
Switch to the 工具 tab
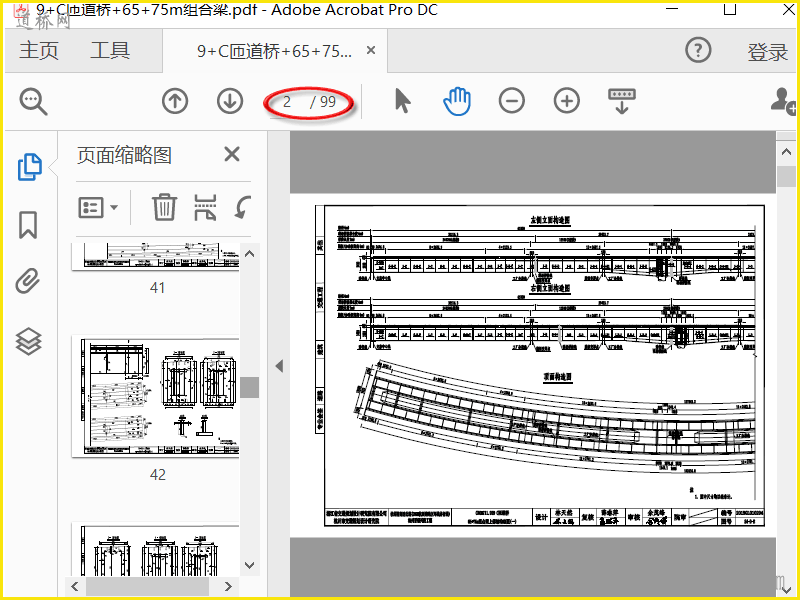point(110,51)
